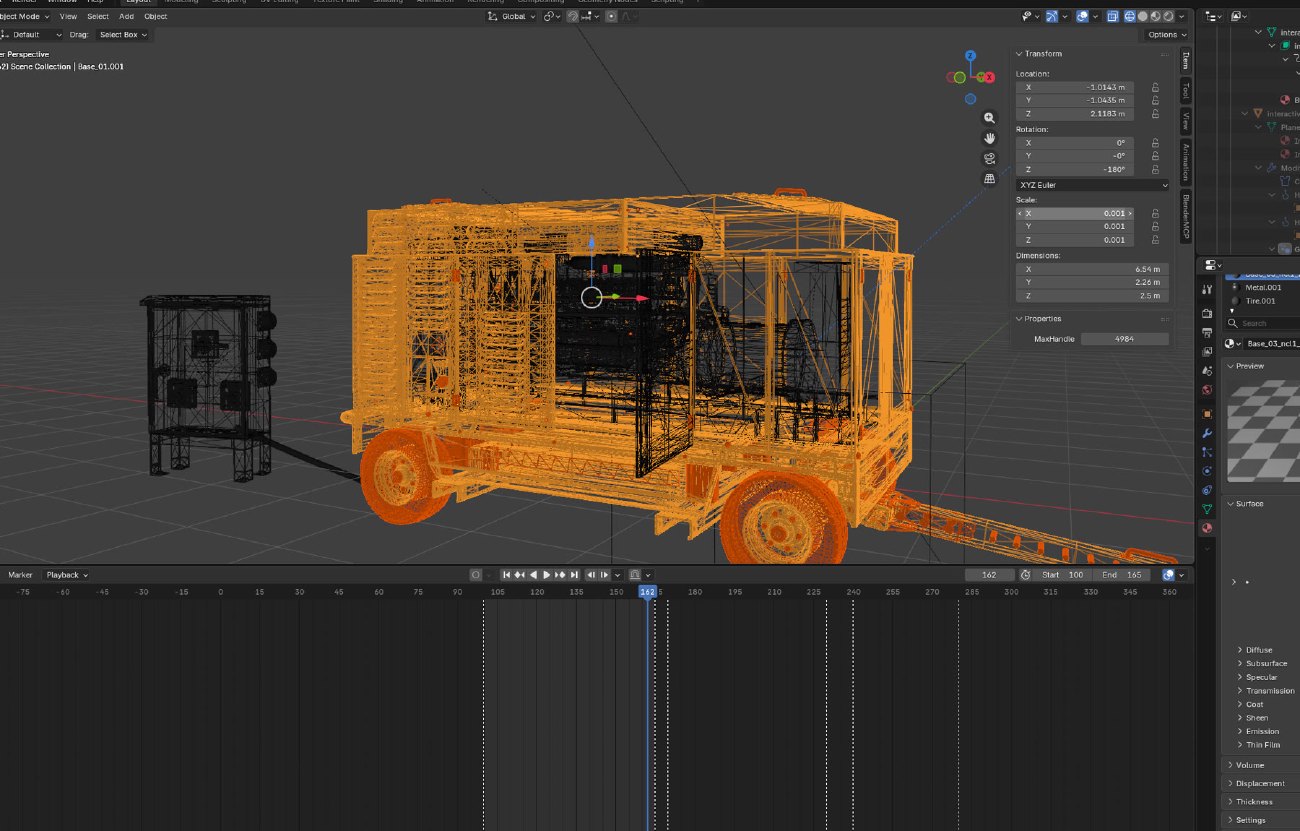1300x831 pixels.
Task: Click the MaxHandle property slider
Action: [1125, 339]
